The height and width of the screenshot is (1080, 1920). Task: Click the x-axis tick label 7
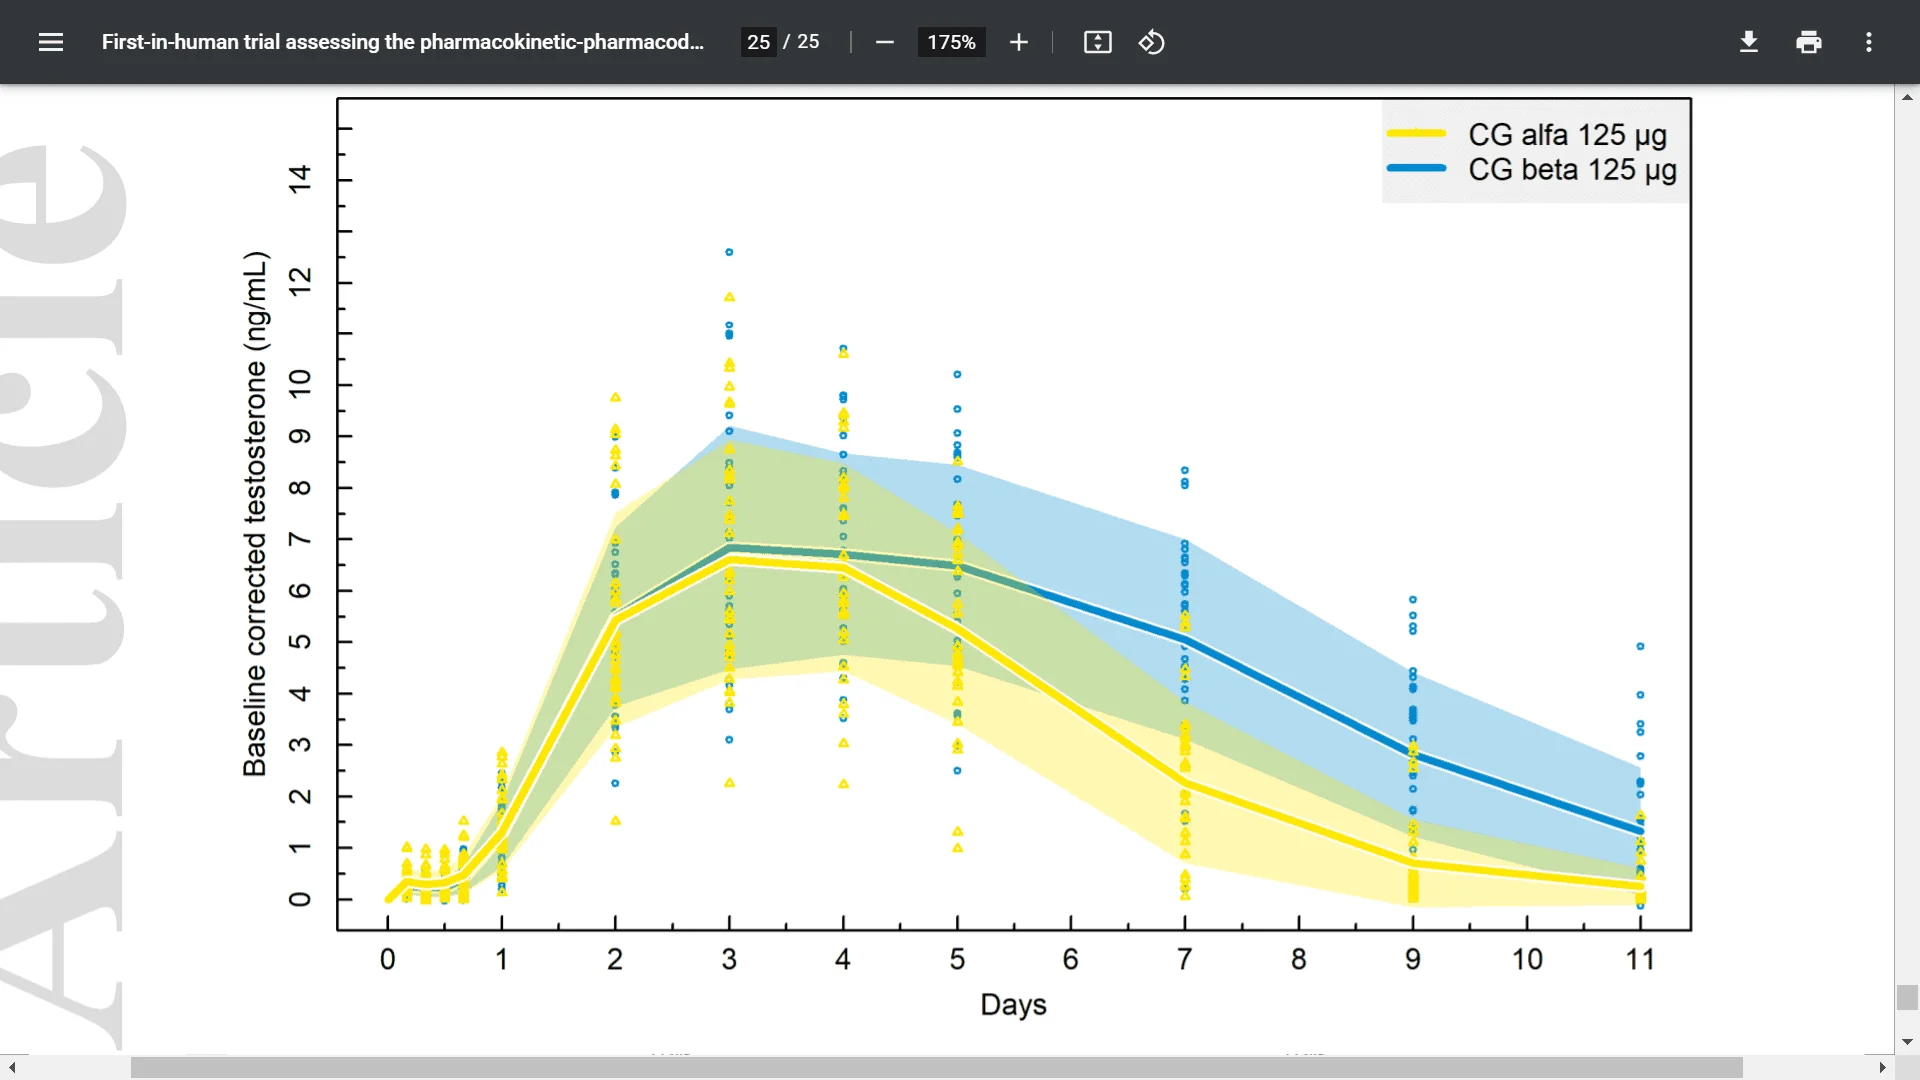coord(1184,959)
